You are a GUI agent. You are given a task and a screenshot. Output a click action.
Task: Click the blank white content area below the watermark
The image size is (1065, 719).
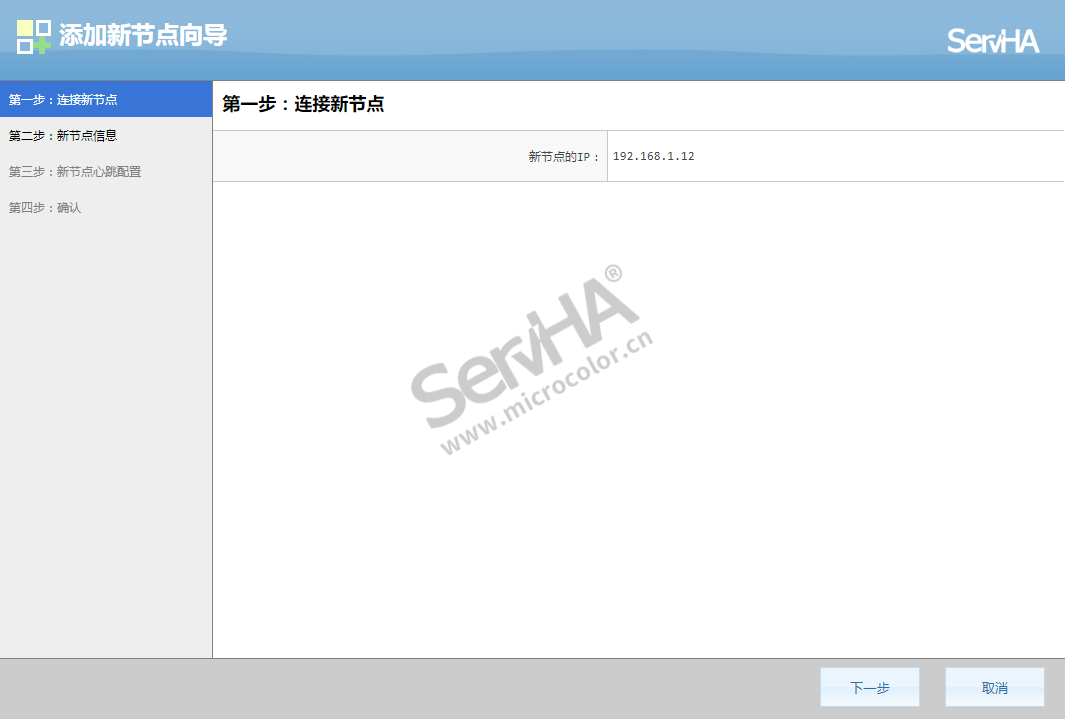click(x=638, y=560)
